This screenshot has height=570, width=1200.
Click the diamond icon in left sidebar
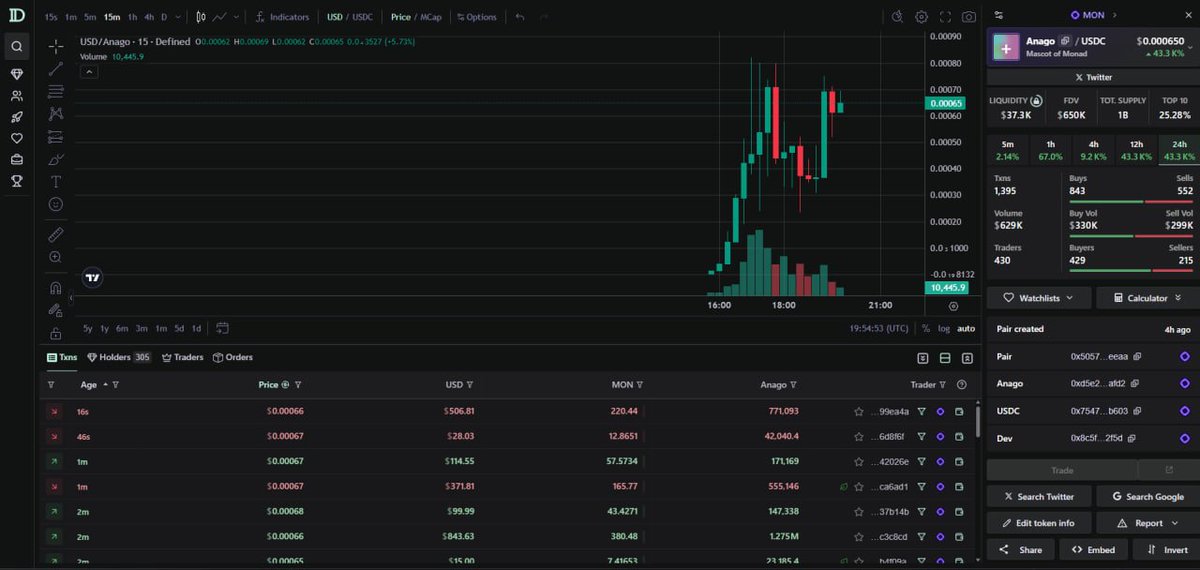16,74
